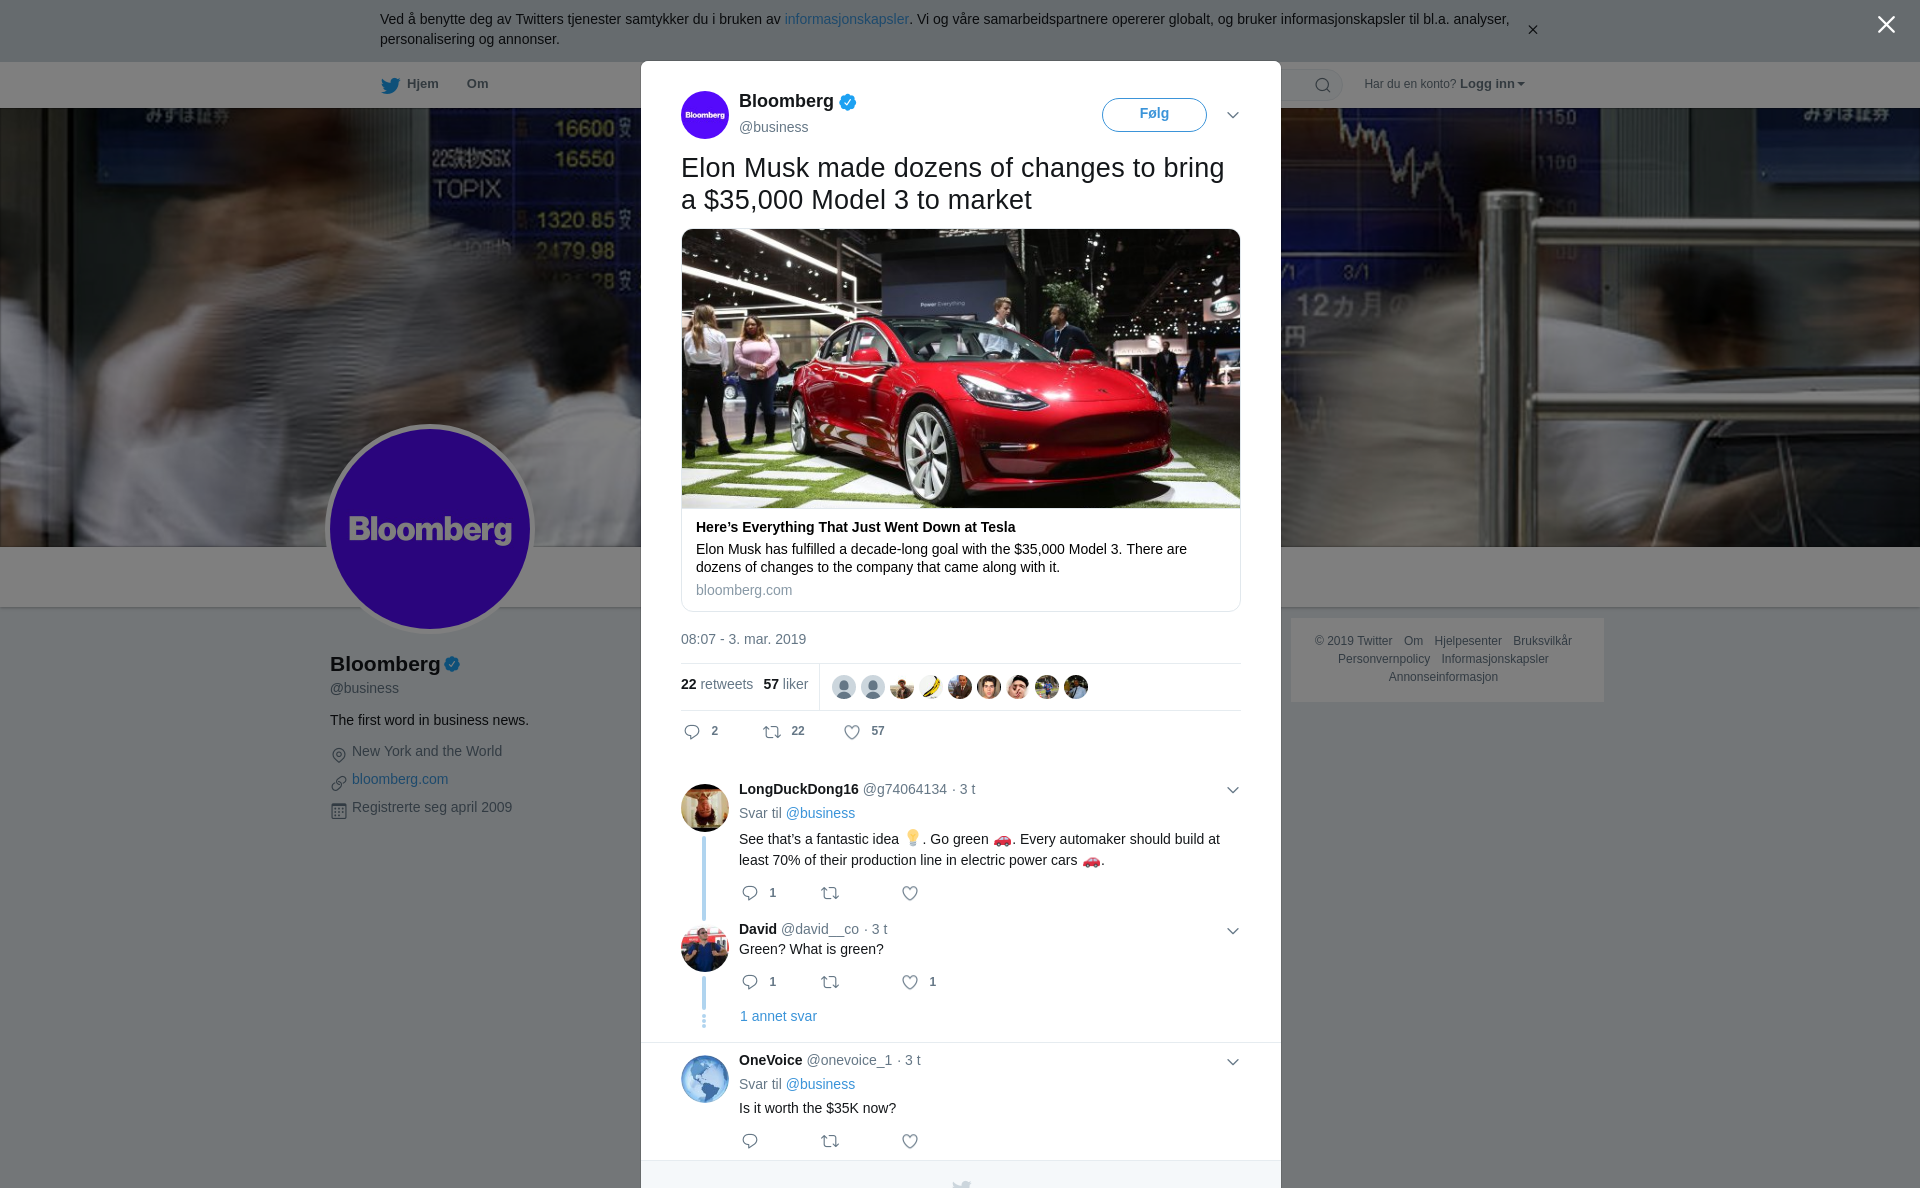Viewport: 1920px width, 1188px height.
Task: Click the Bloomberg avatar in the tweet header
Action: [705, 115]
